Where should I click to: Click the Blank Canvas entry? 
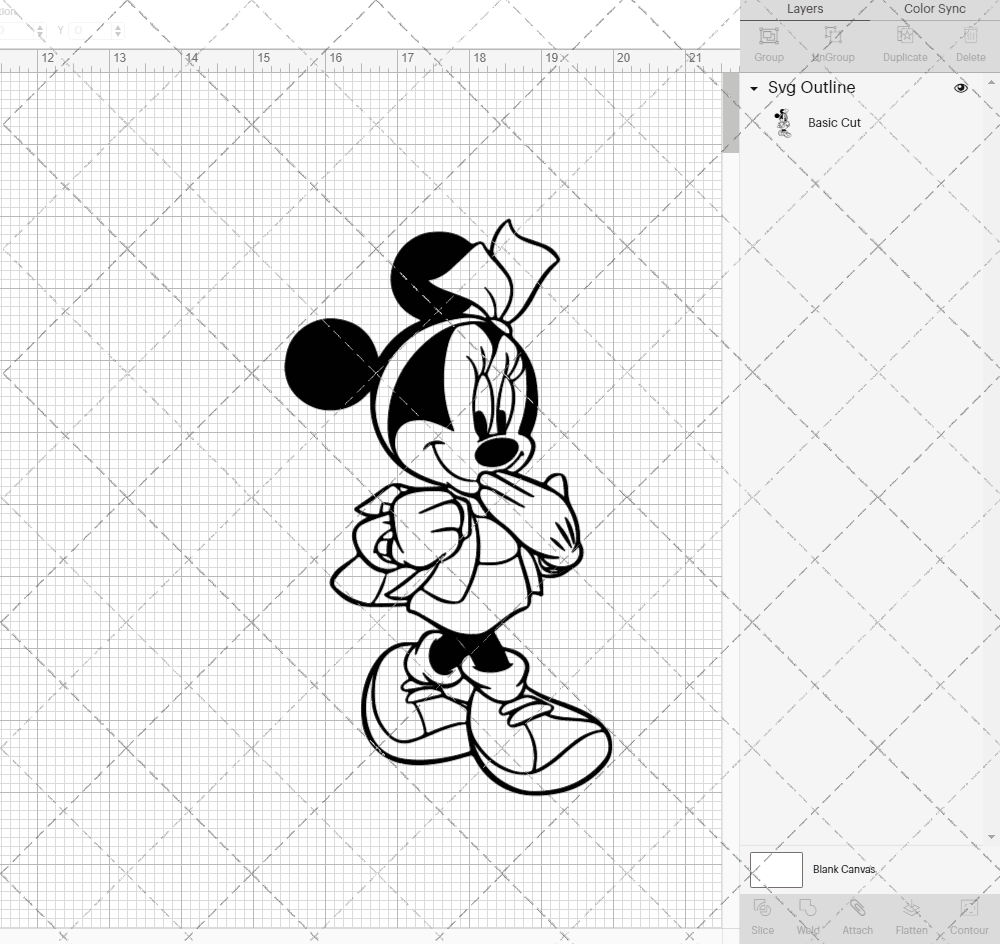845,869
